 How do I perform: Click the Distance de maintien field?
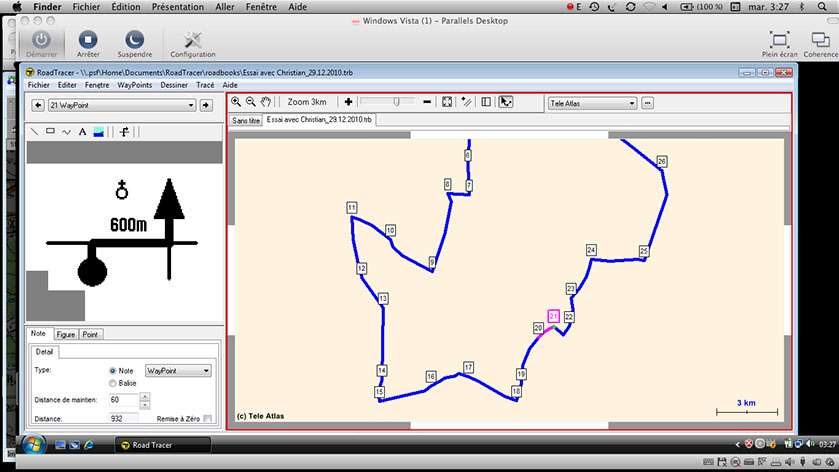(x=123, y=401)
